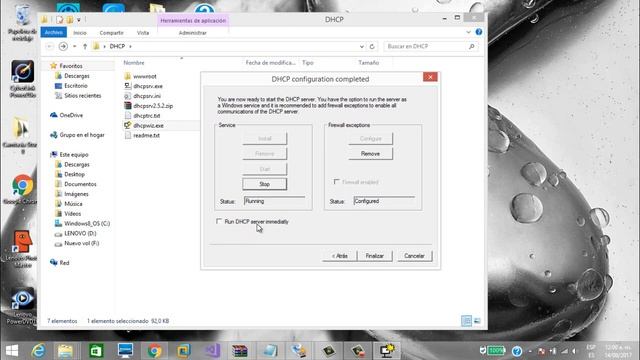Open Windows8_OS (C:) drive
The height and width of the screenshot is (360, 640).
(87, 223)
